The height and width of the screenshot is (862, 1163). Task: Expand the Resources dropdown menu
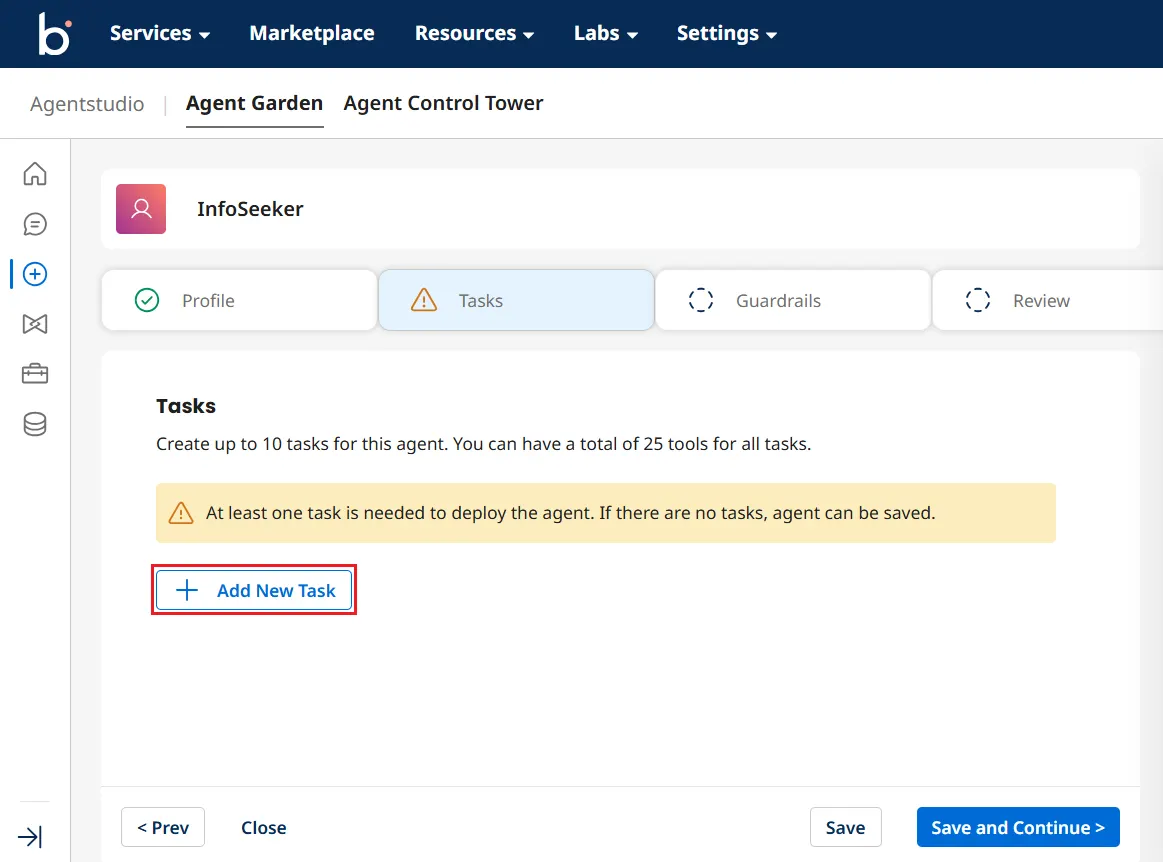pyautogui.click(x=474, y=33)
